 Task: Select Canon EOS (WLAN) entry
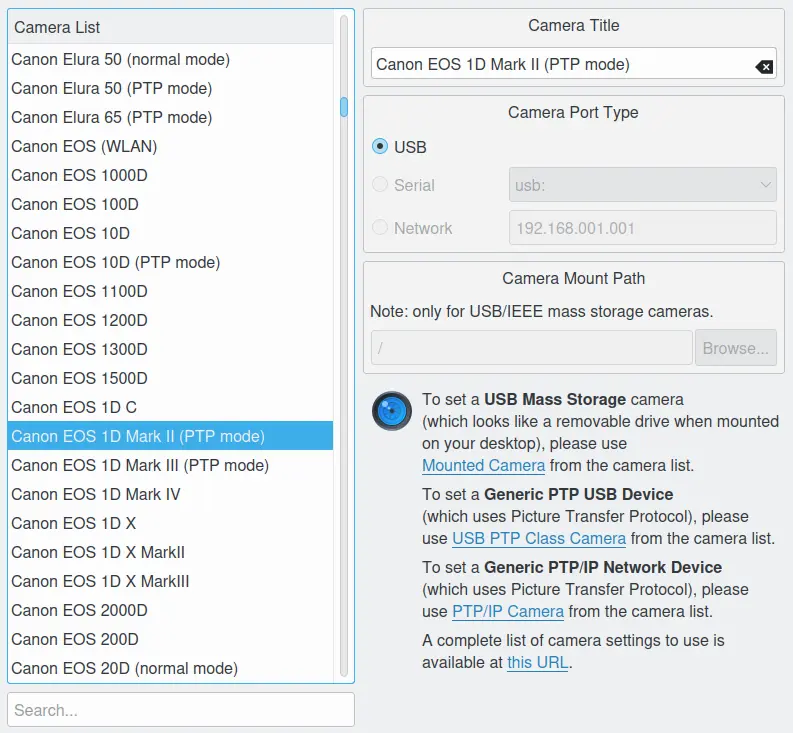[170, 146]
